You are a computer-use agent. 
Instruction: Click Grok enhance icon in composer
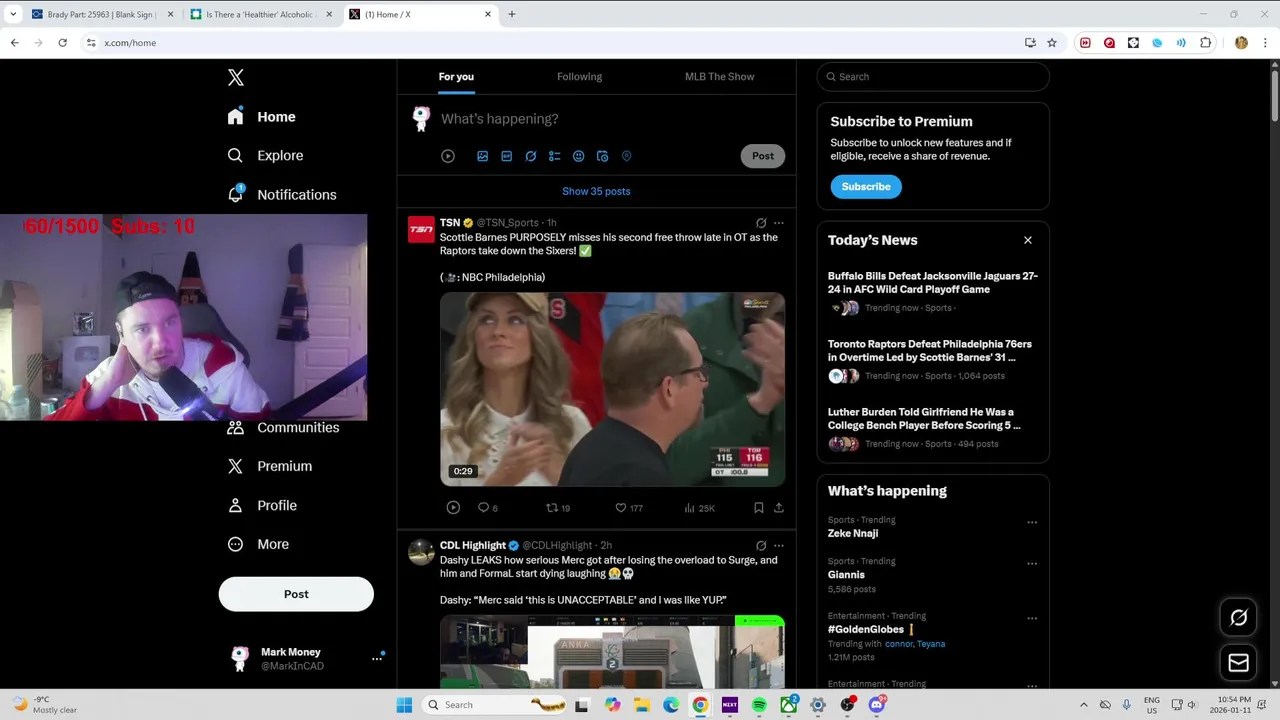pyautogui.click(x=530, y=156)
